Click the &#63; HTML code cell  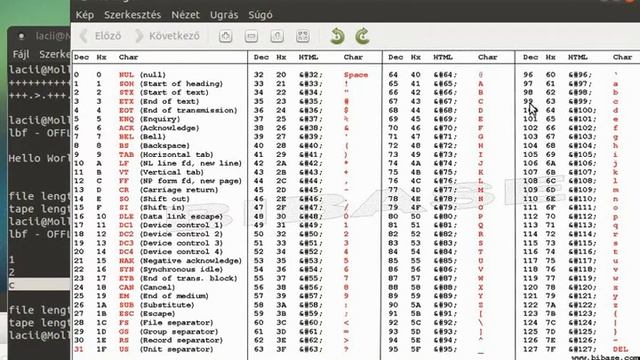point(311,349)
